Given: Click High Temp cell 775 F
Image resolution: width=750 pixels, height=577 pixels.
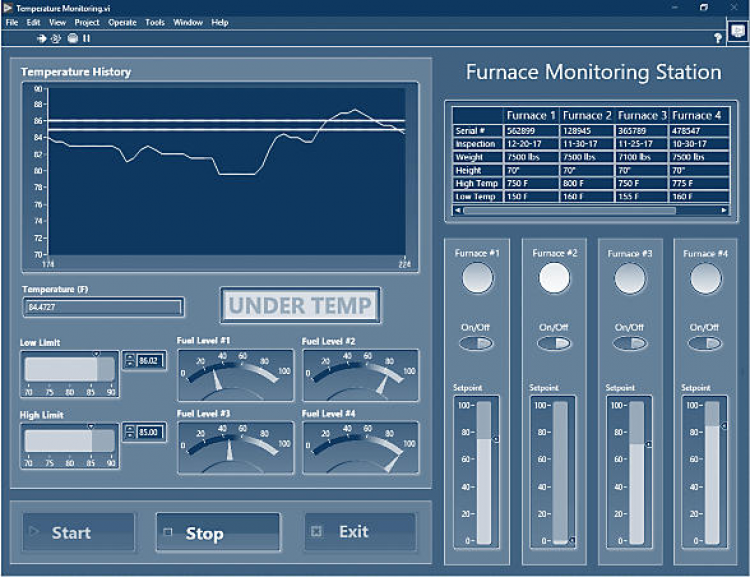Looking at the screenshot, I should [x=699, y=183].
